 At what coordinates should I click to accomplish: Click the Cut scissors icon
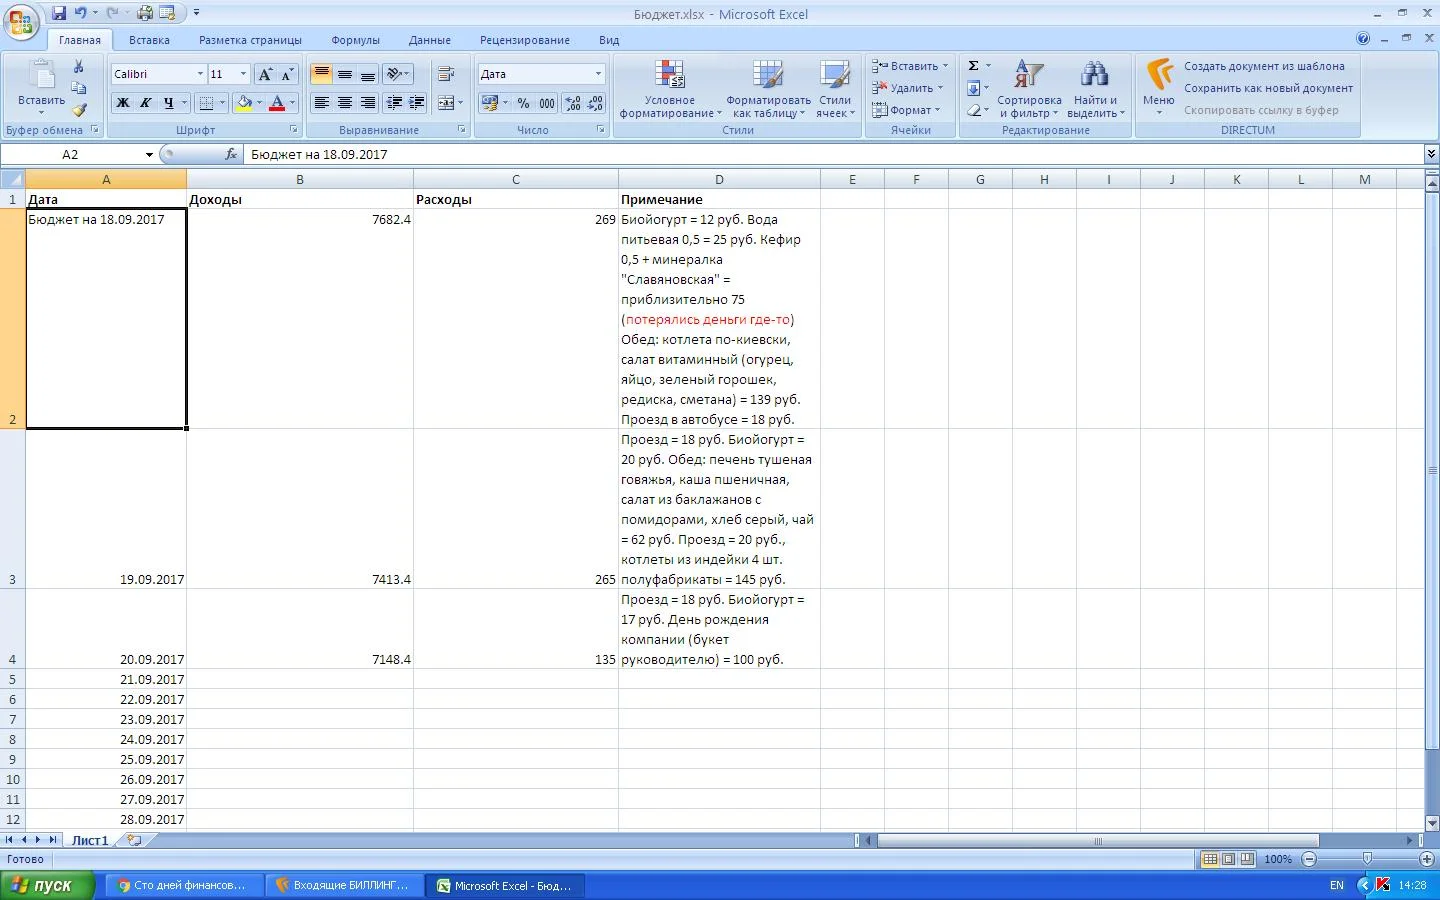[79, 67]
